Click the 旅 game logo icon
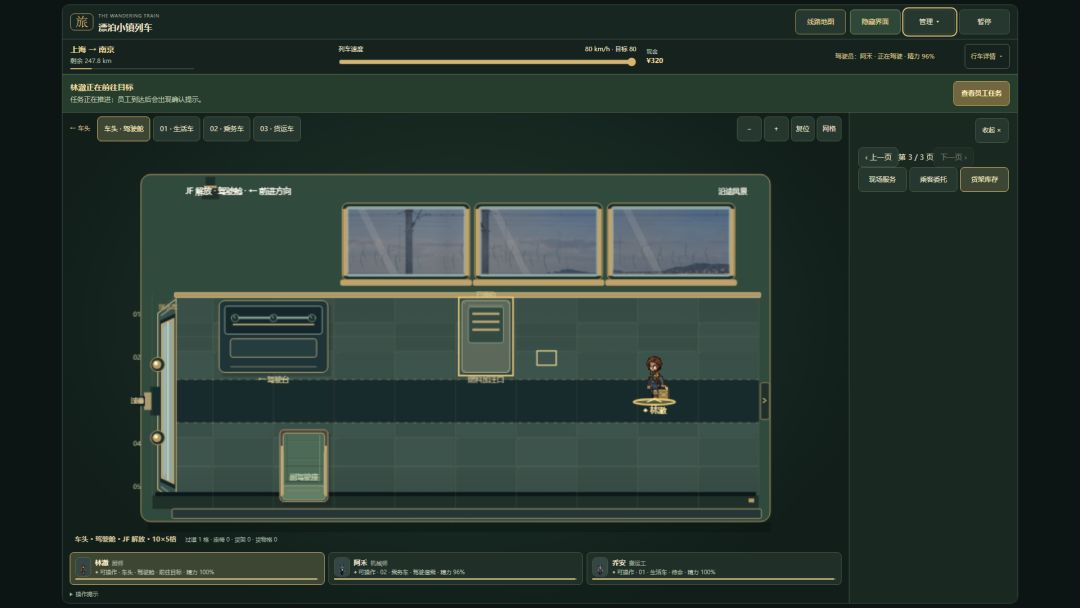Image resolution: width=1080 pixels, height=608 pixels. point(81,22)
